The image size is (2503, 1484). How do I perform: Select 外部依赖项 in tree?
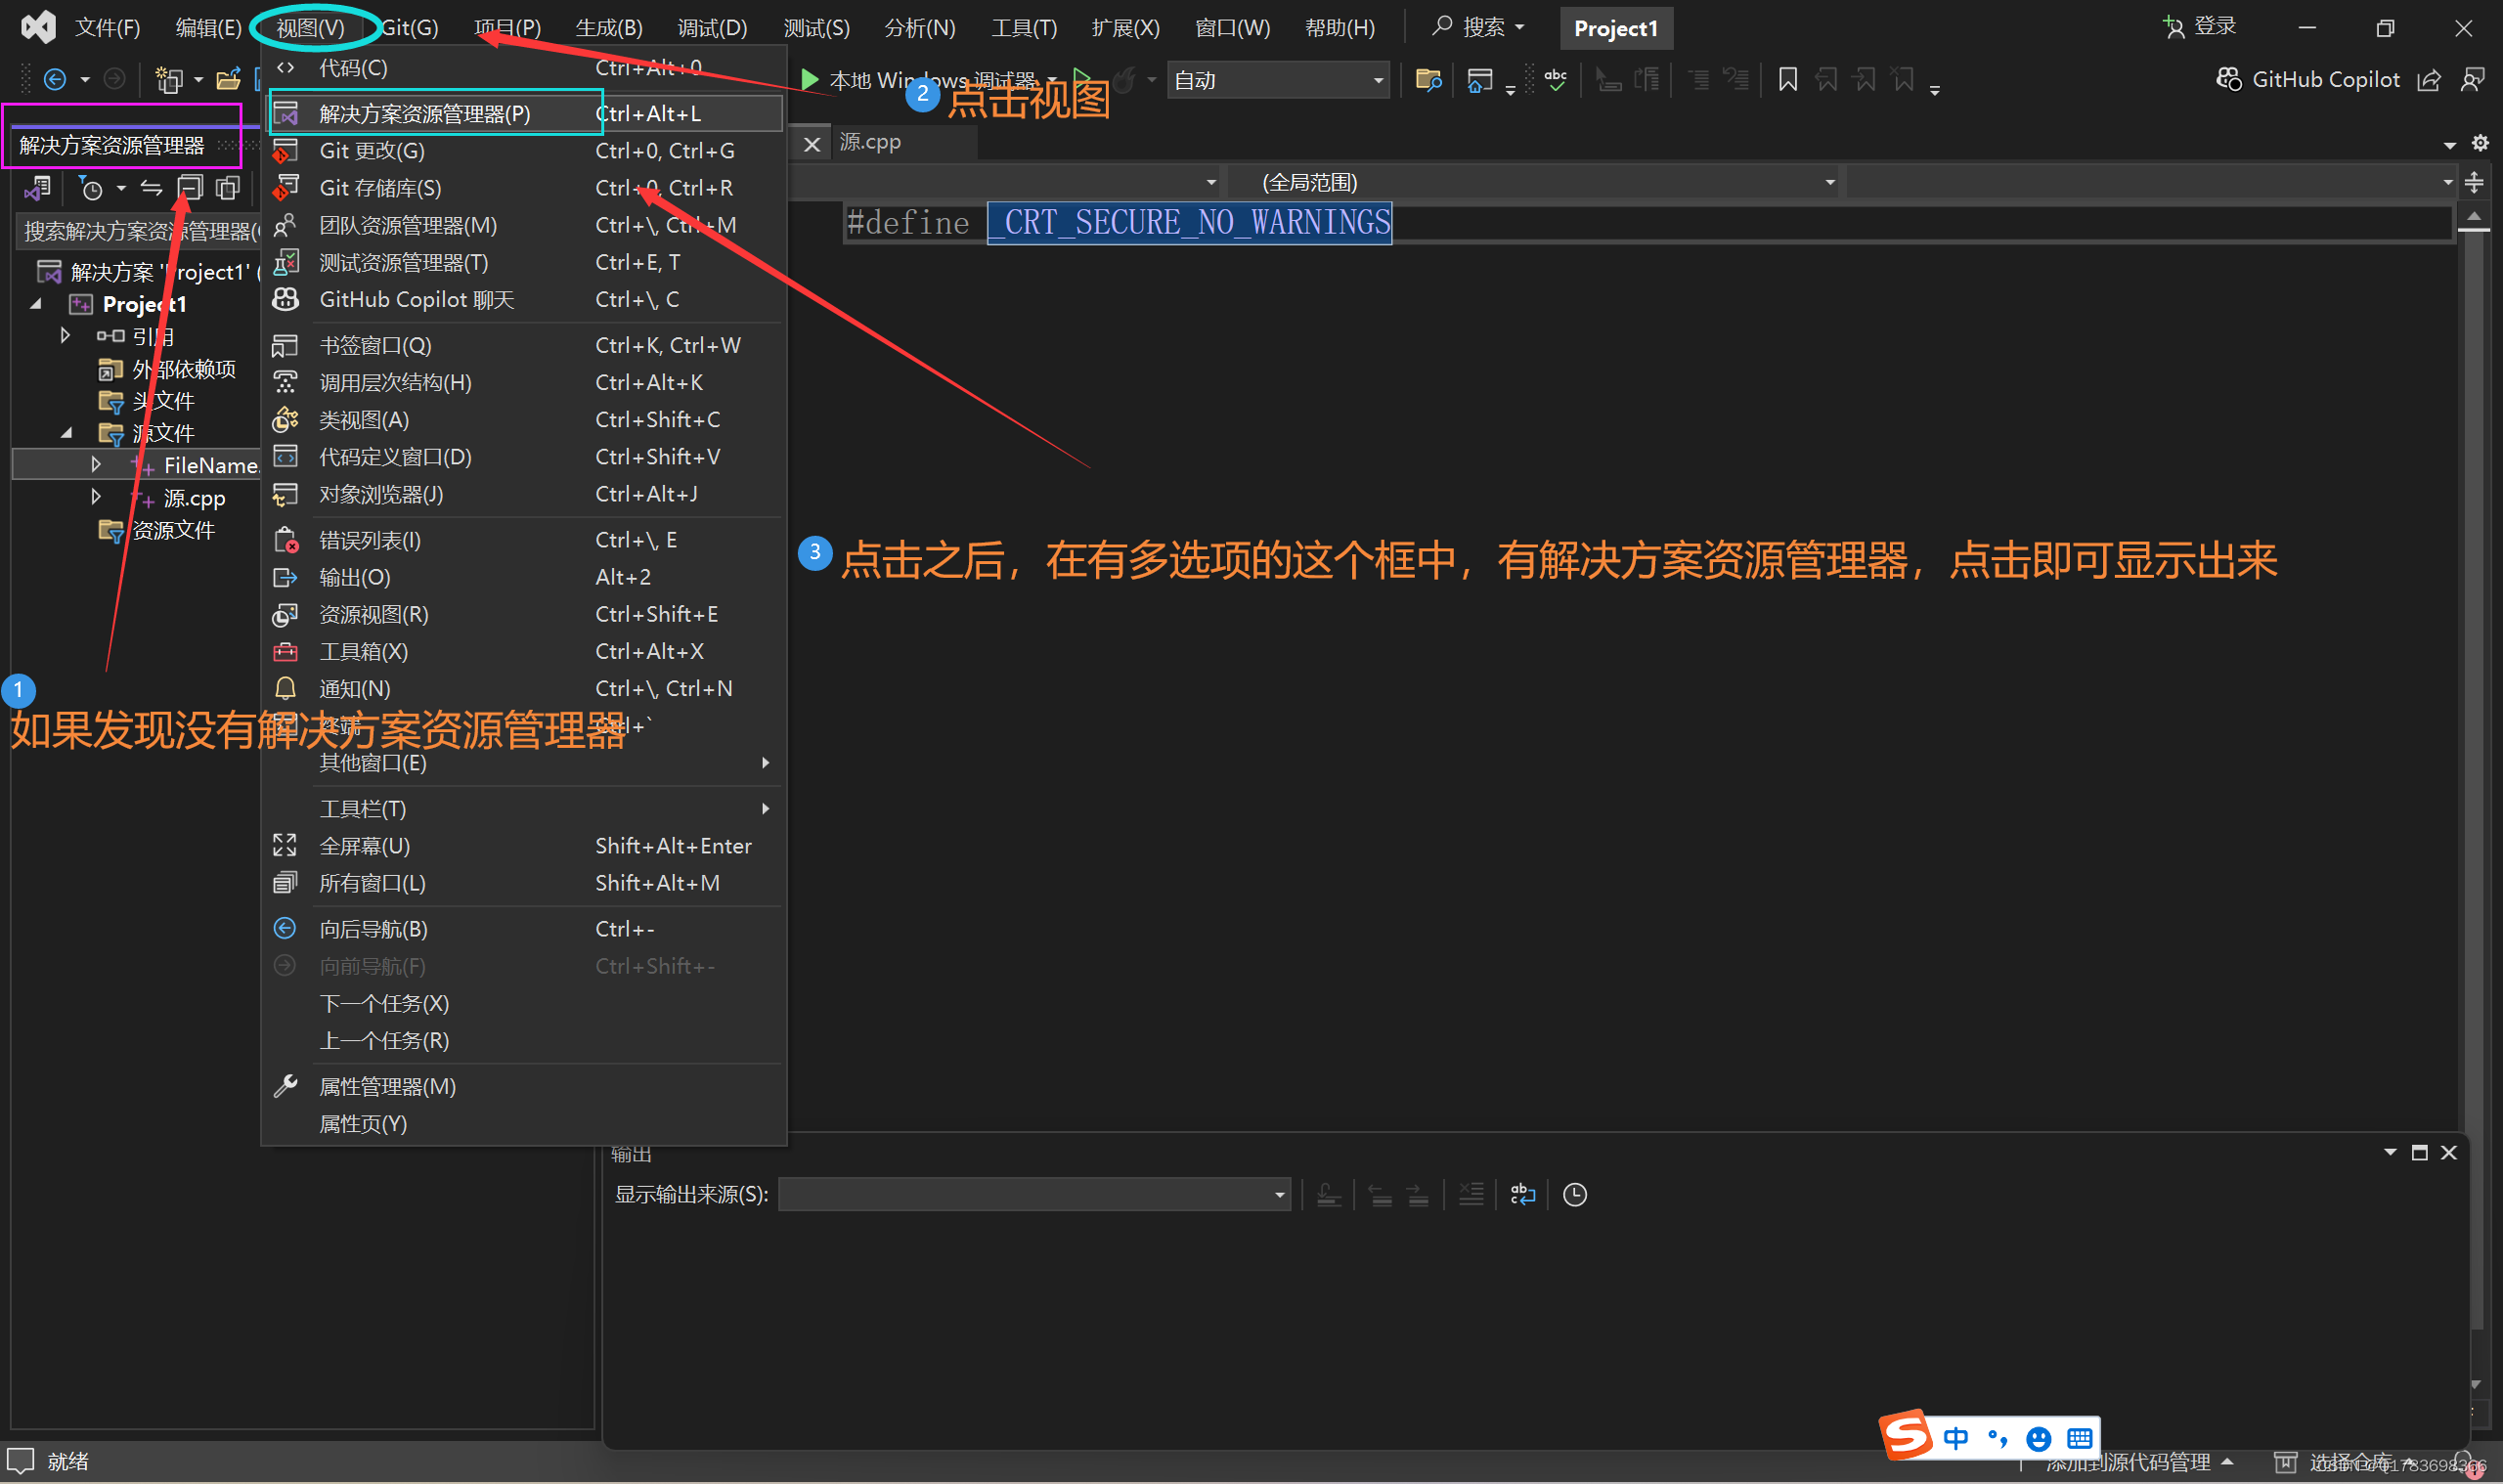pyautogui.click(x=184, y=369)
